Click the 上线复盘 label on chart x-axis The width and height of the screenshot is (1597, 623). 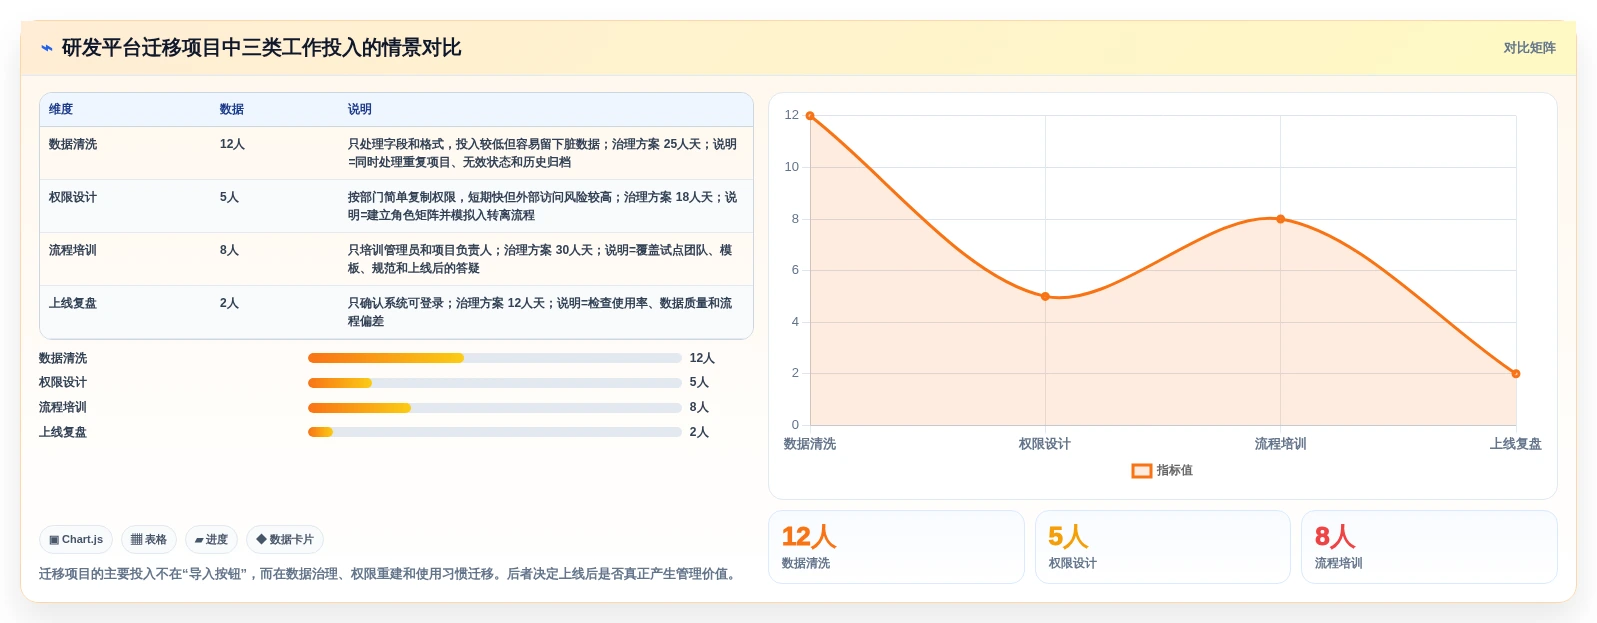tap(1516, 444)
